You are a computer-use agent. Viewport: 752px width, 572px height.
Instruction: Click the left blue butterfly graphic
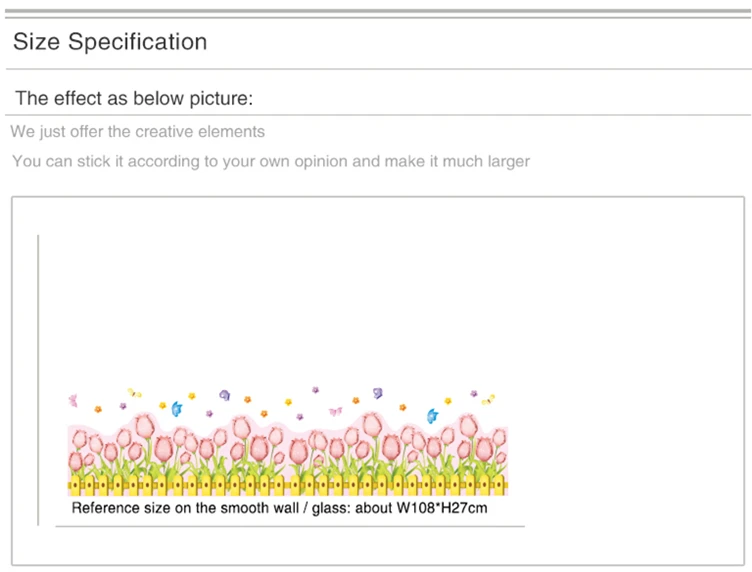click(176, 409)
